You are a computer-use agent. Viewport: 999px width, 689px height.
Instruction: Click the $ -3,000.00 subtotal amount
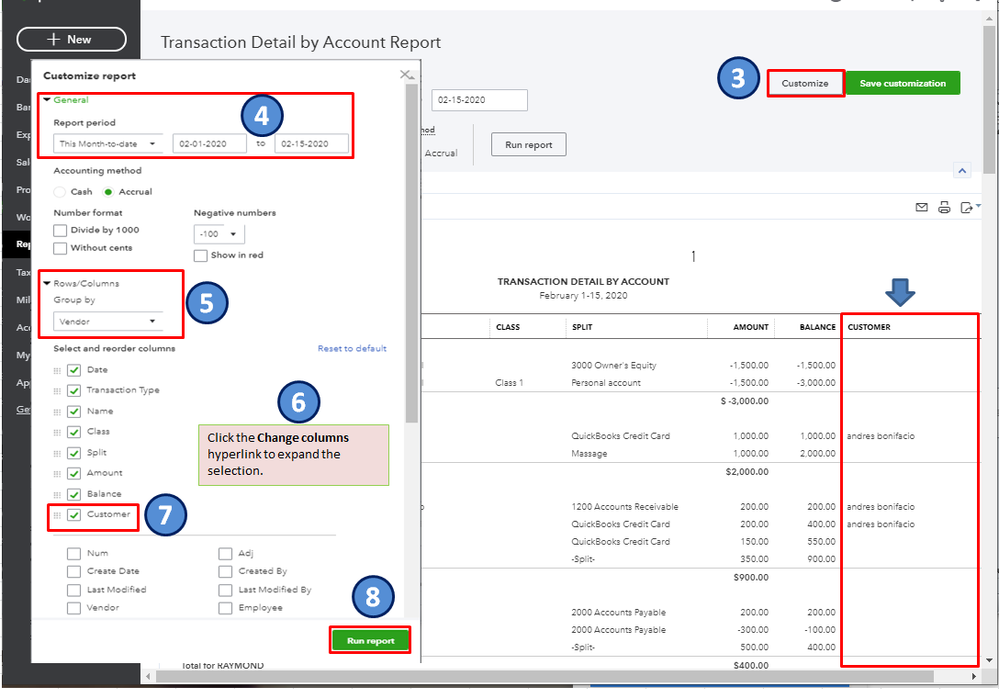[744, 402]
